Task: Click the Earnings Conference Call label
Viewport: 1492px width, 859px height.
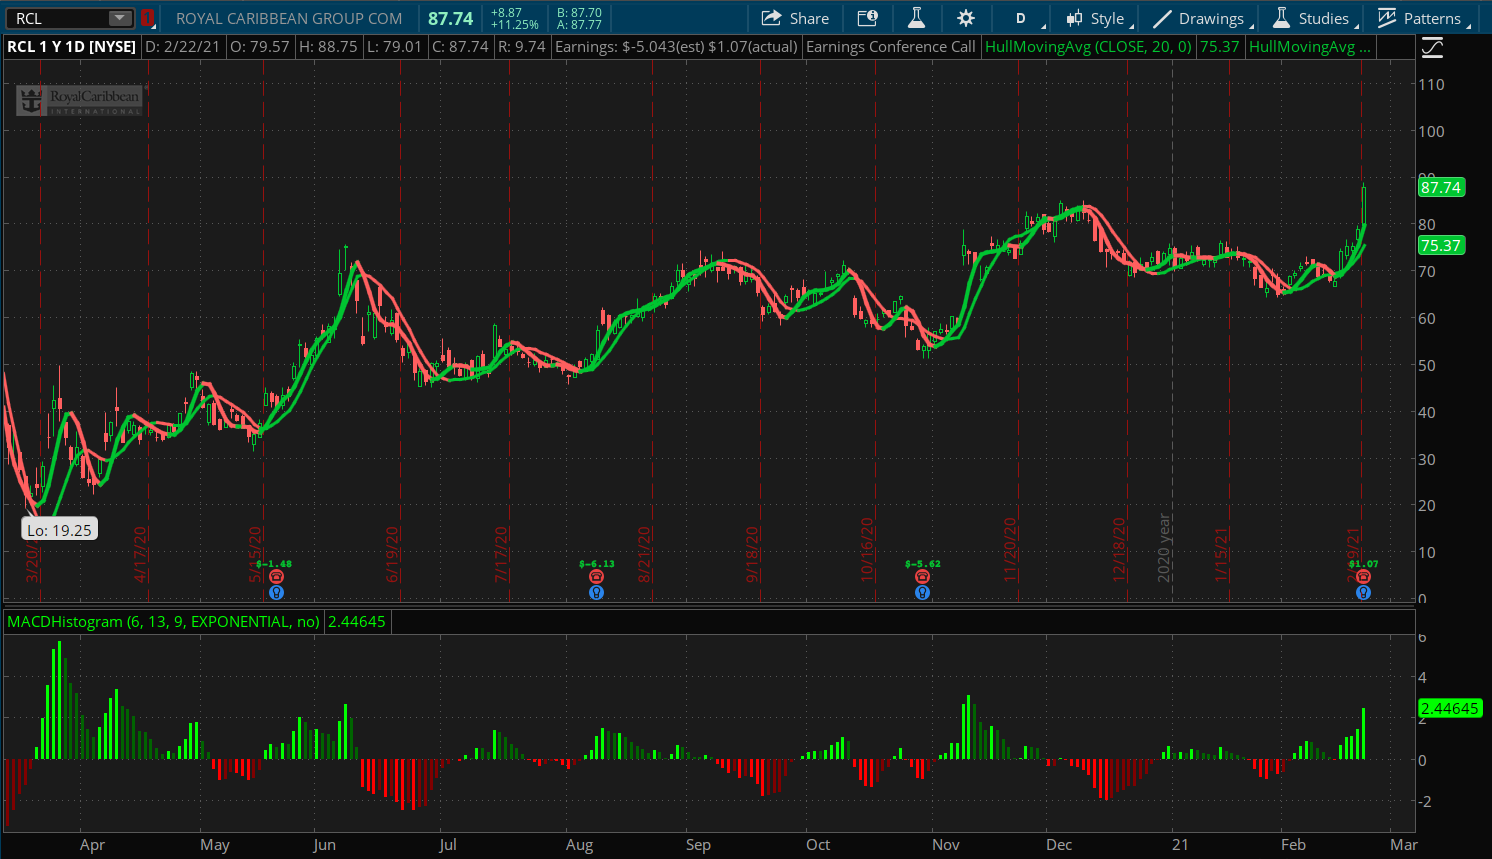Action: (x=890, y=47)
